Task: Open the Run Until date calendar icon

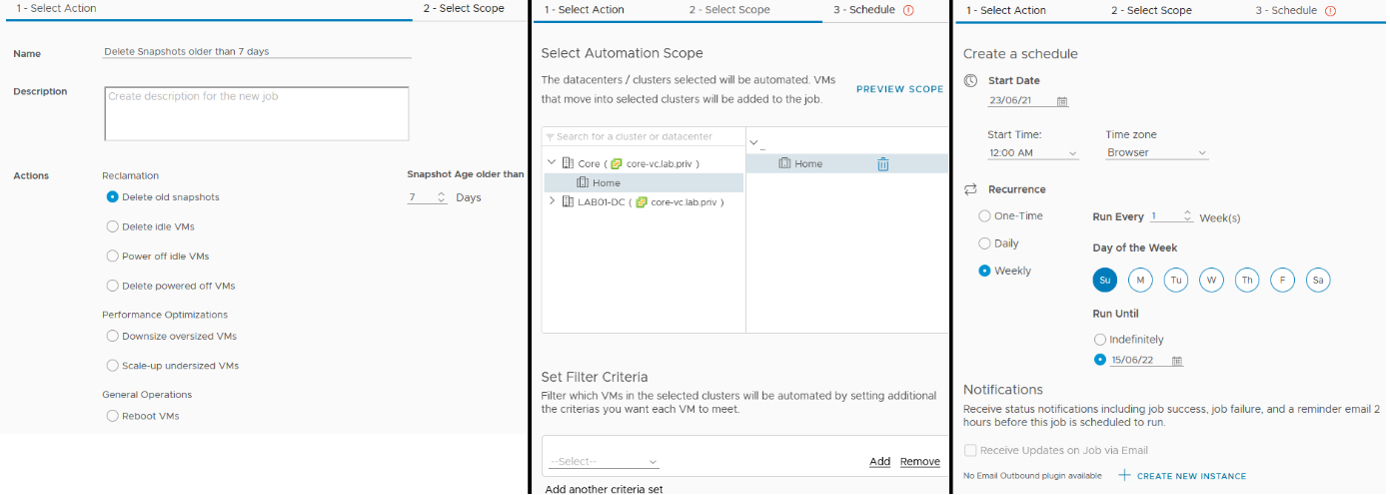Action: tap(1177, 361)
